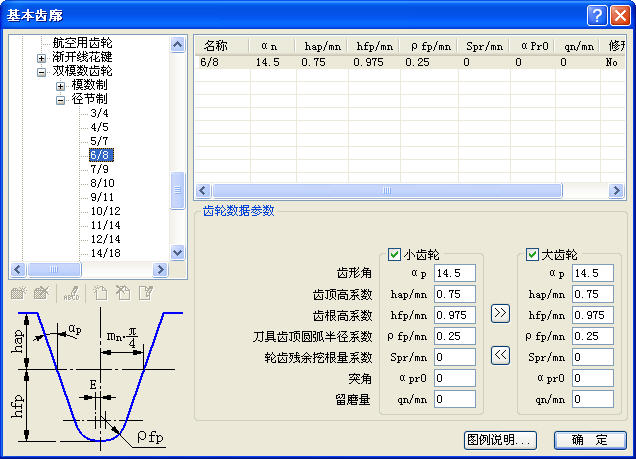Click the Spr/mn column header in table
The image size is (636, 459).
tap(484, 46)
